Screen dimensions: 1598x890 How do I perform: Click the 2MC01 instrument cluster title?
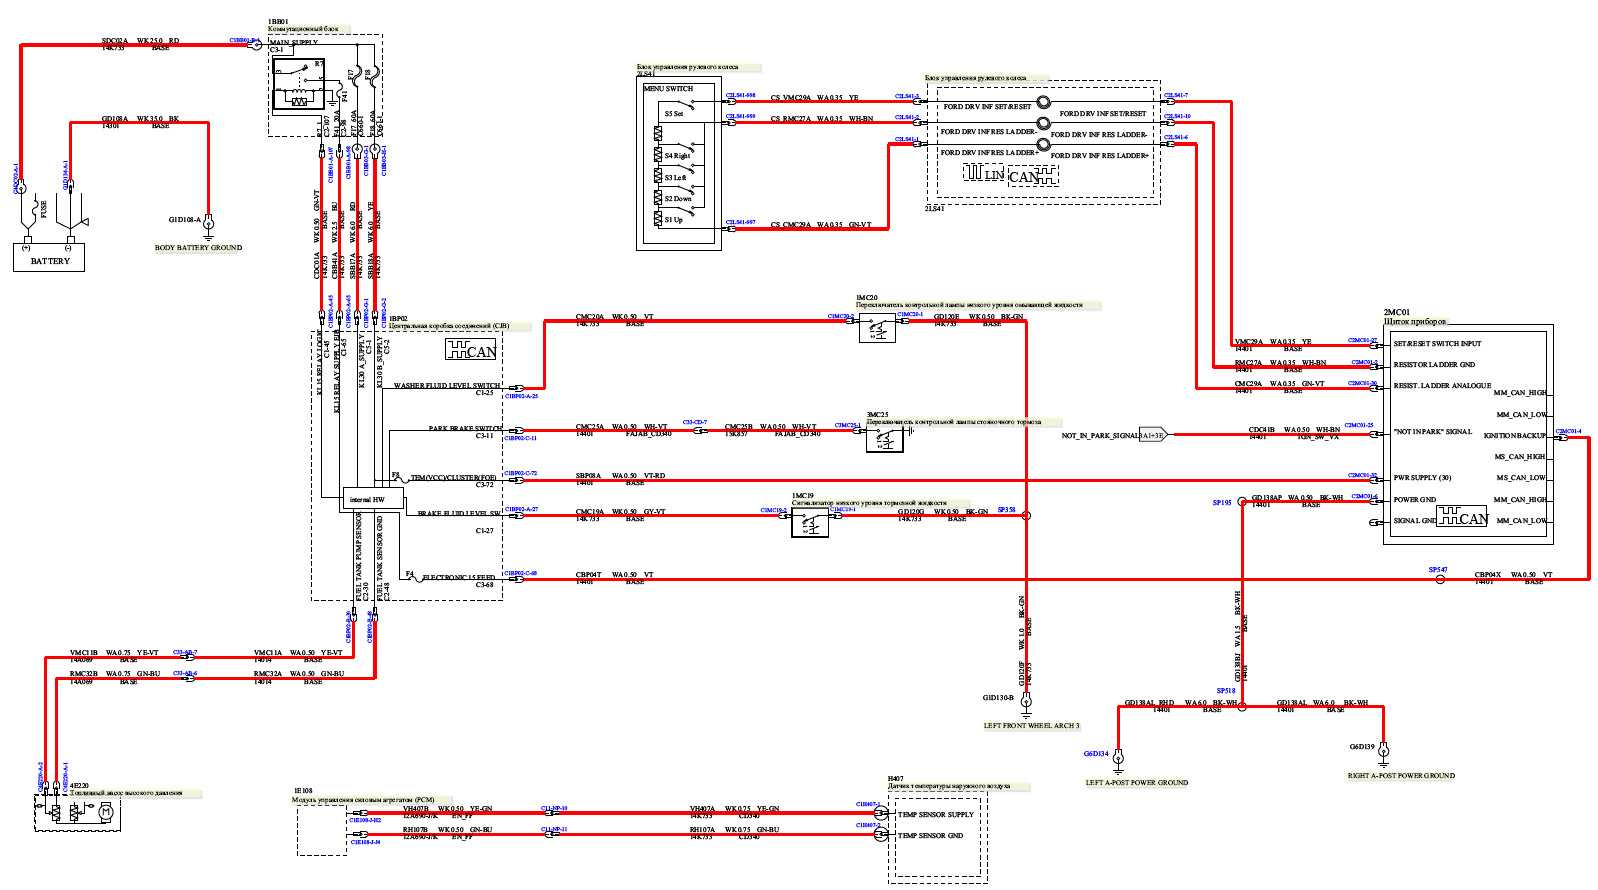click(1396, 311)
